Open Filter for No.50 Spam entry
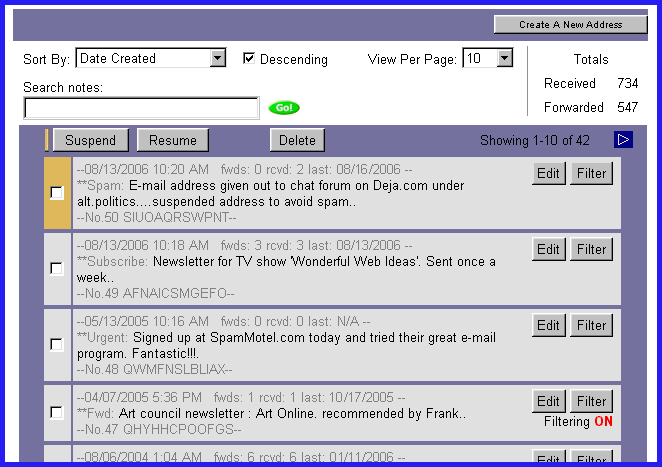662x467 pixels. tap(591, 174)
